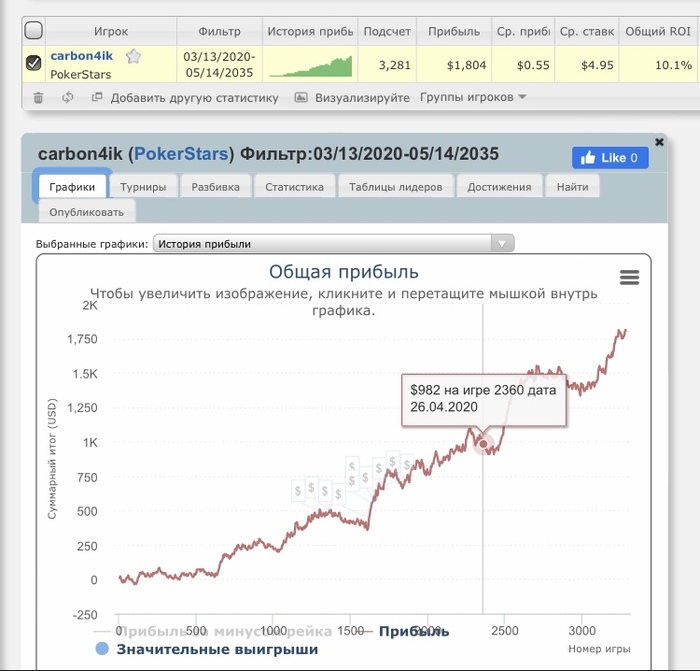Click the PokerStars link in panel title
Screen dimensions: 700x671
pos(182,154)
